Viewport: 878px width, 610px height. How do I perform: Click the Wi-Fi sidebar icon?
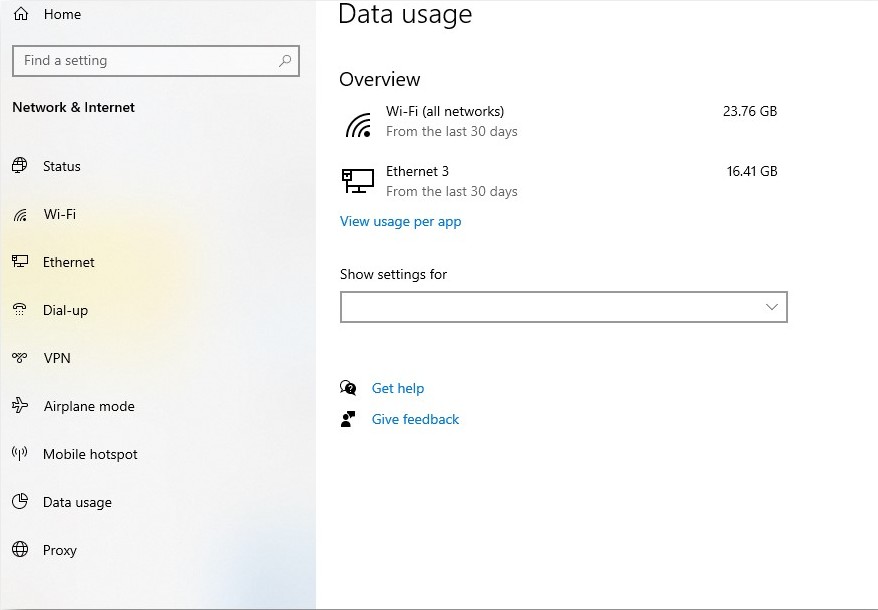[20, 215]
